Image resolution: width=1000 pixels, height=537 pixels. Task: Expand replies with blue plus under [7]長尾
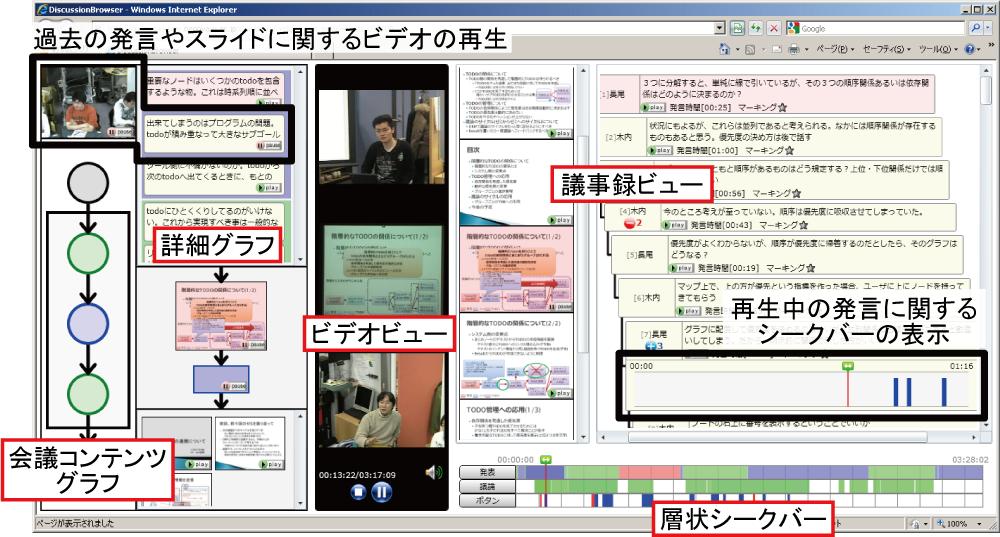coord(651,346)
